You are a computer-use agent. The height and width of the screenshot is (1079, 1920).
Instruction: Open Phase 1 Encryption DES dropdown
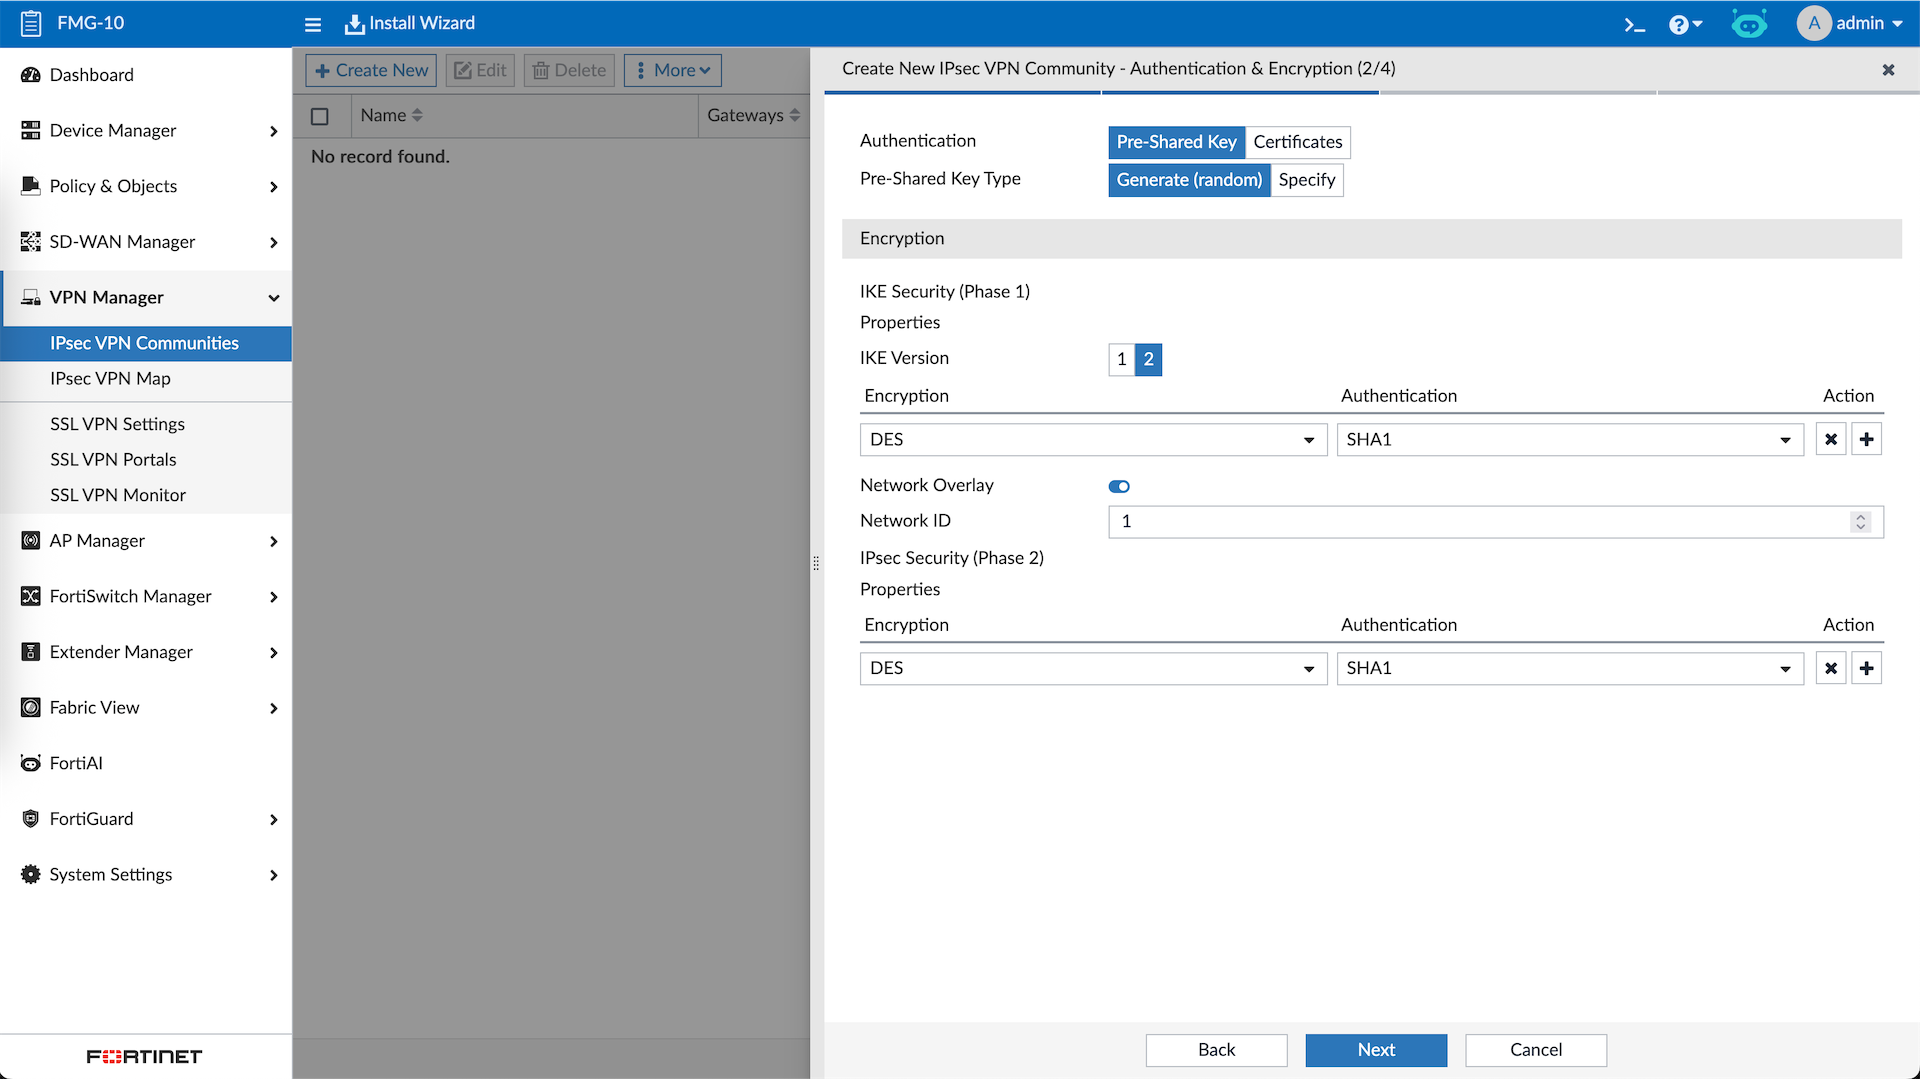[x=1092, y=440]
